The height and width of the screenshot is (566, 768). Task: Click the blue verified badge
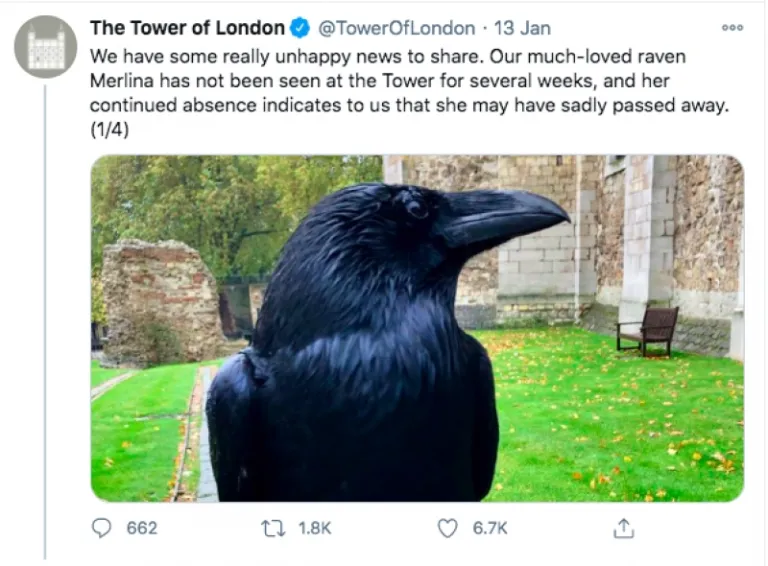click(299, 28)
